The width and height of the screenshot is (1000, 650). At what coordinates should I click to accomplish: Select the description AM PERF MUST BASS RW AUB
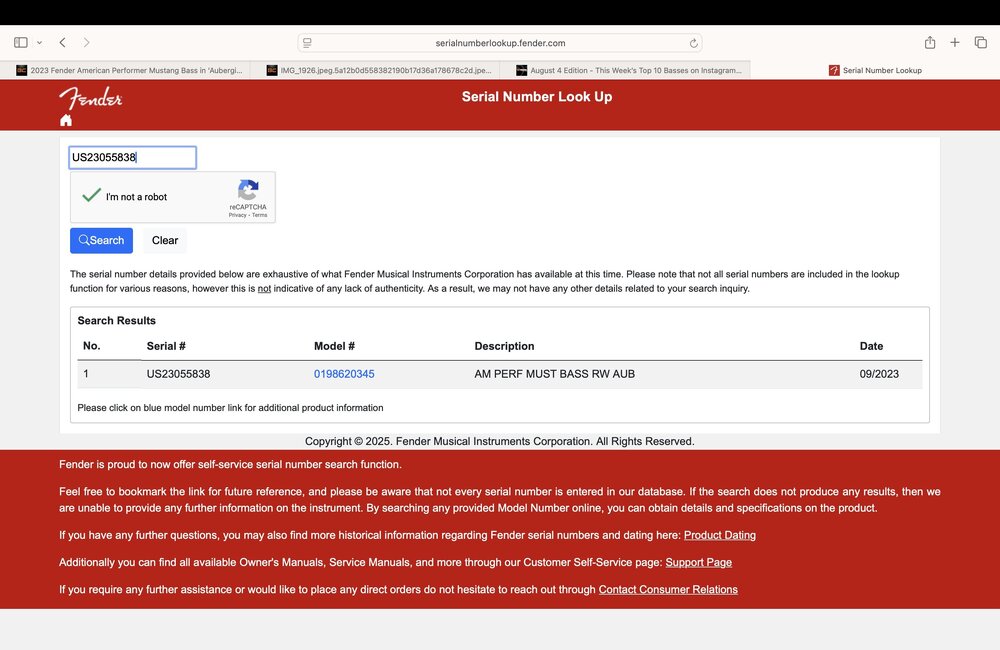(554, 374)
